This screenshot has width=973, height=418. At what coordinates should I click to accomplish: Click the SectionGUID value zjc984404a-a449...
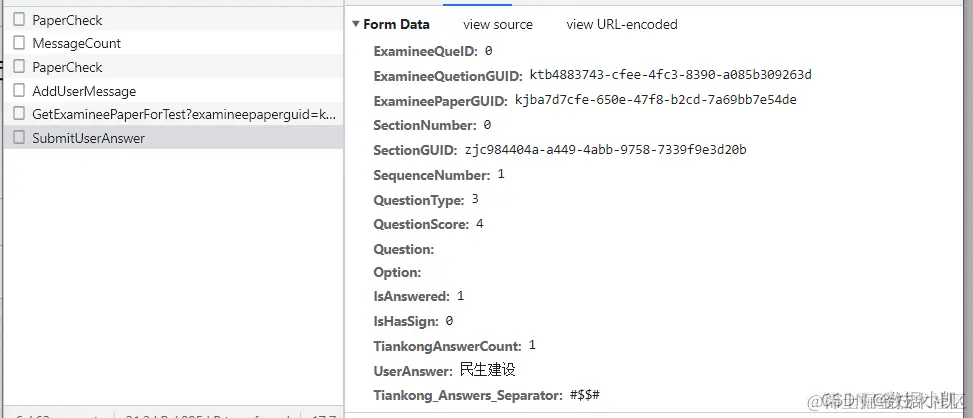coord(606,149)
